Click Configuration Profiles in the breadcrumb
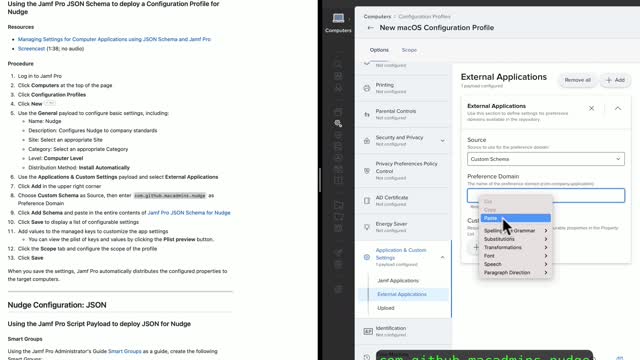This screenshot has height=360, width=640. (424, 17)
